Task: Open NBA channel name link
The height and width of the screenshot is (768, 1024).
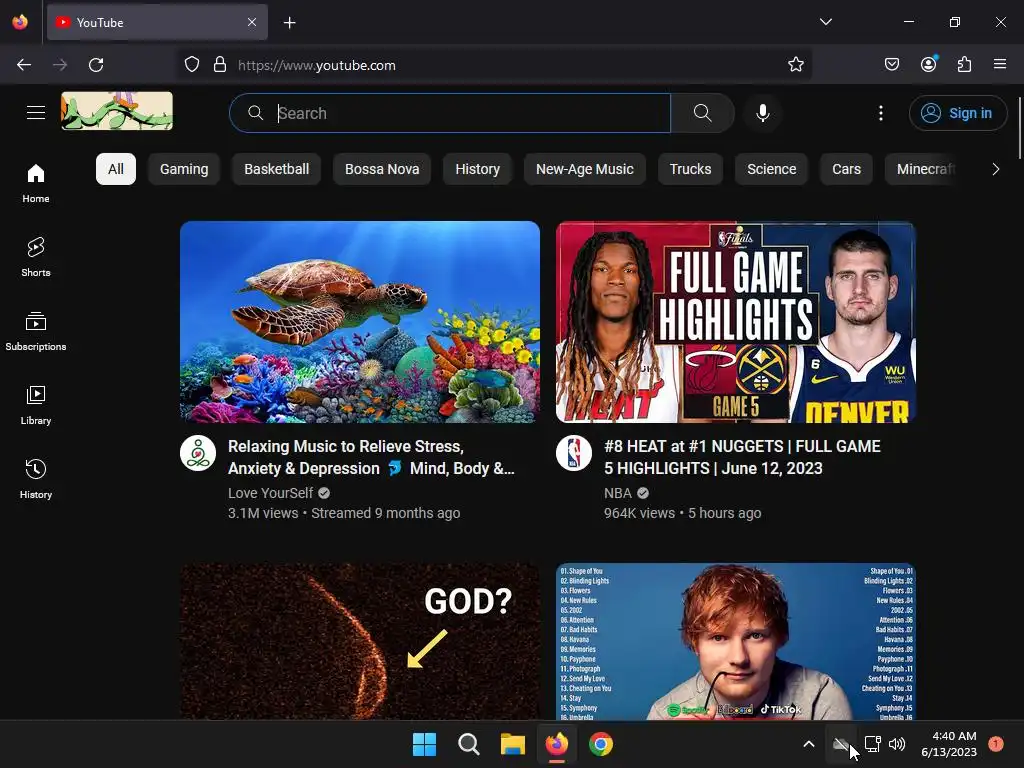Action: point(618,493)
